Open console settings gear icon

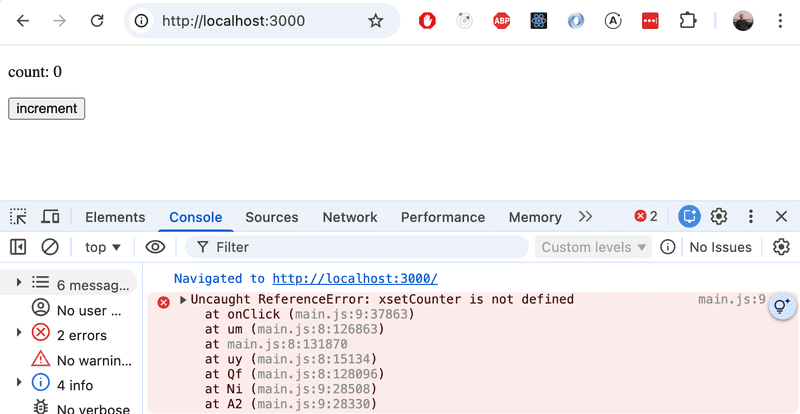coord(781,247)
